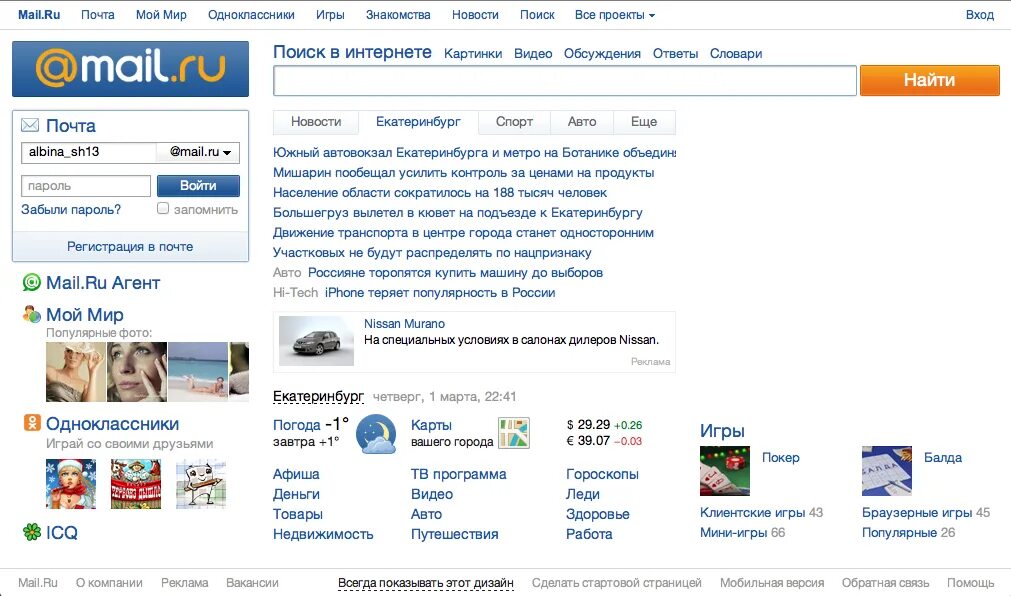Open the Покер game thumbnail
The height and width of the screenshot is (596, 1011).
(x=725, y=471)
